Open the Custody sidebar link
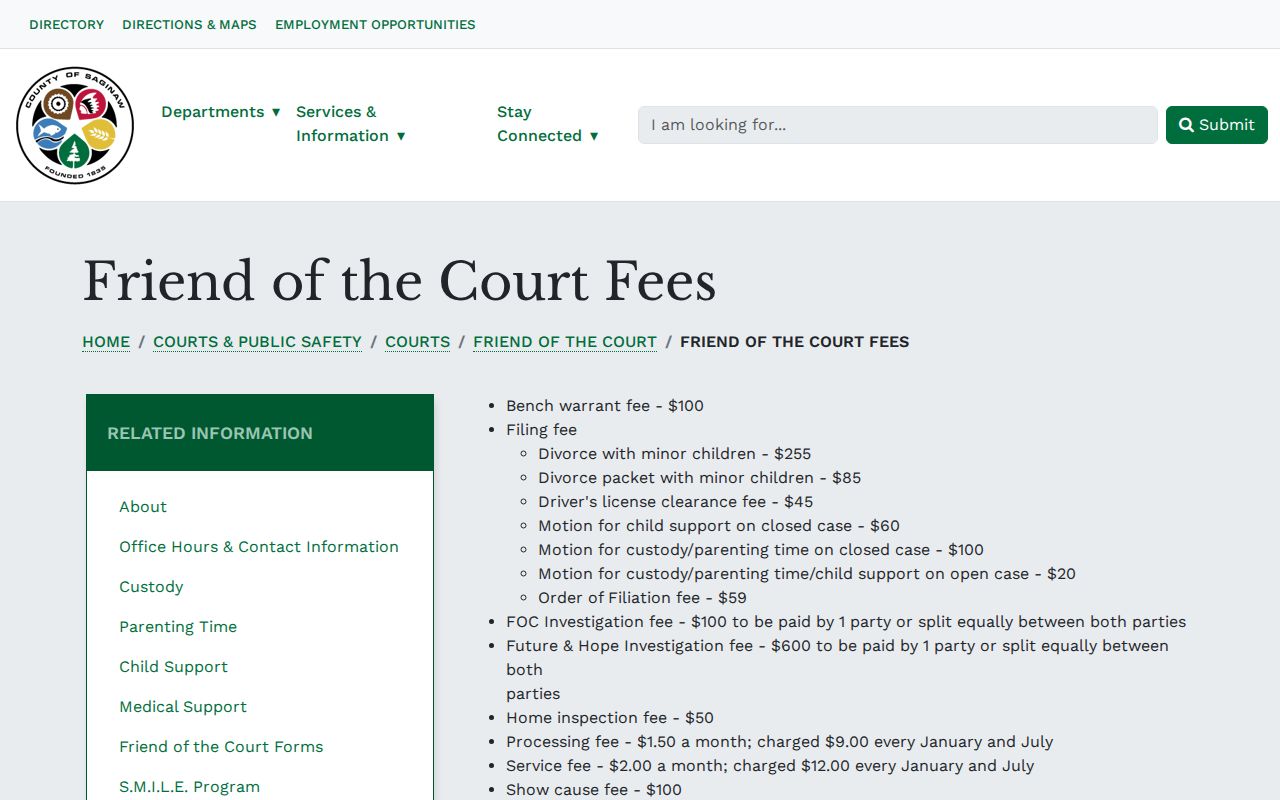 coord(151,587)
